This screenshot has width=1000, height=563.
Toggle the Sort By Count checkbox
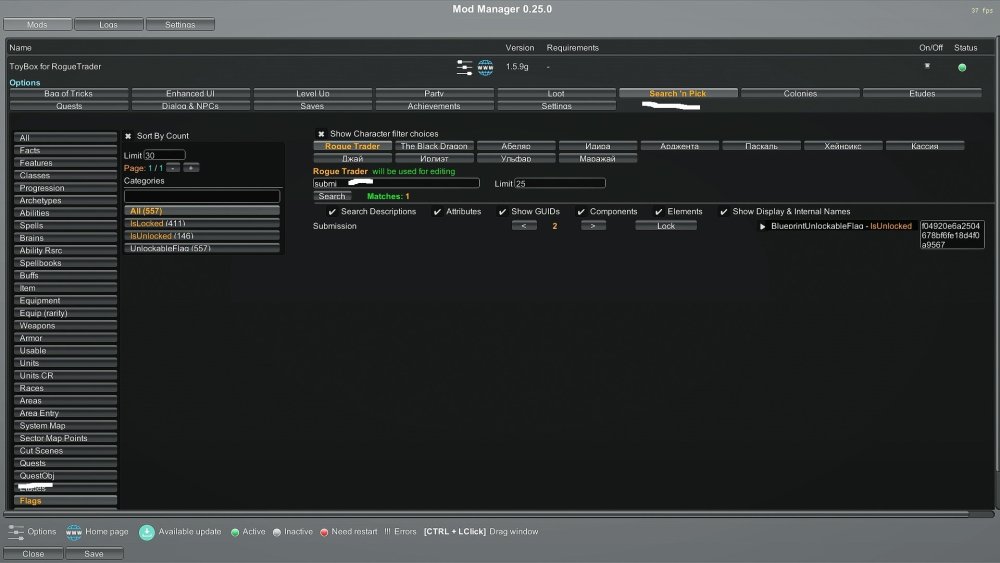(x=128, y=136)
